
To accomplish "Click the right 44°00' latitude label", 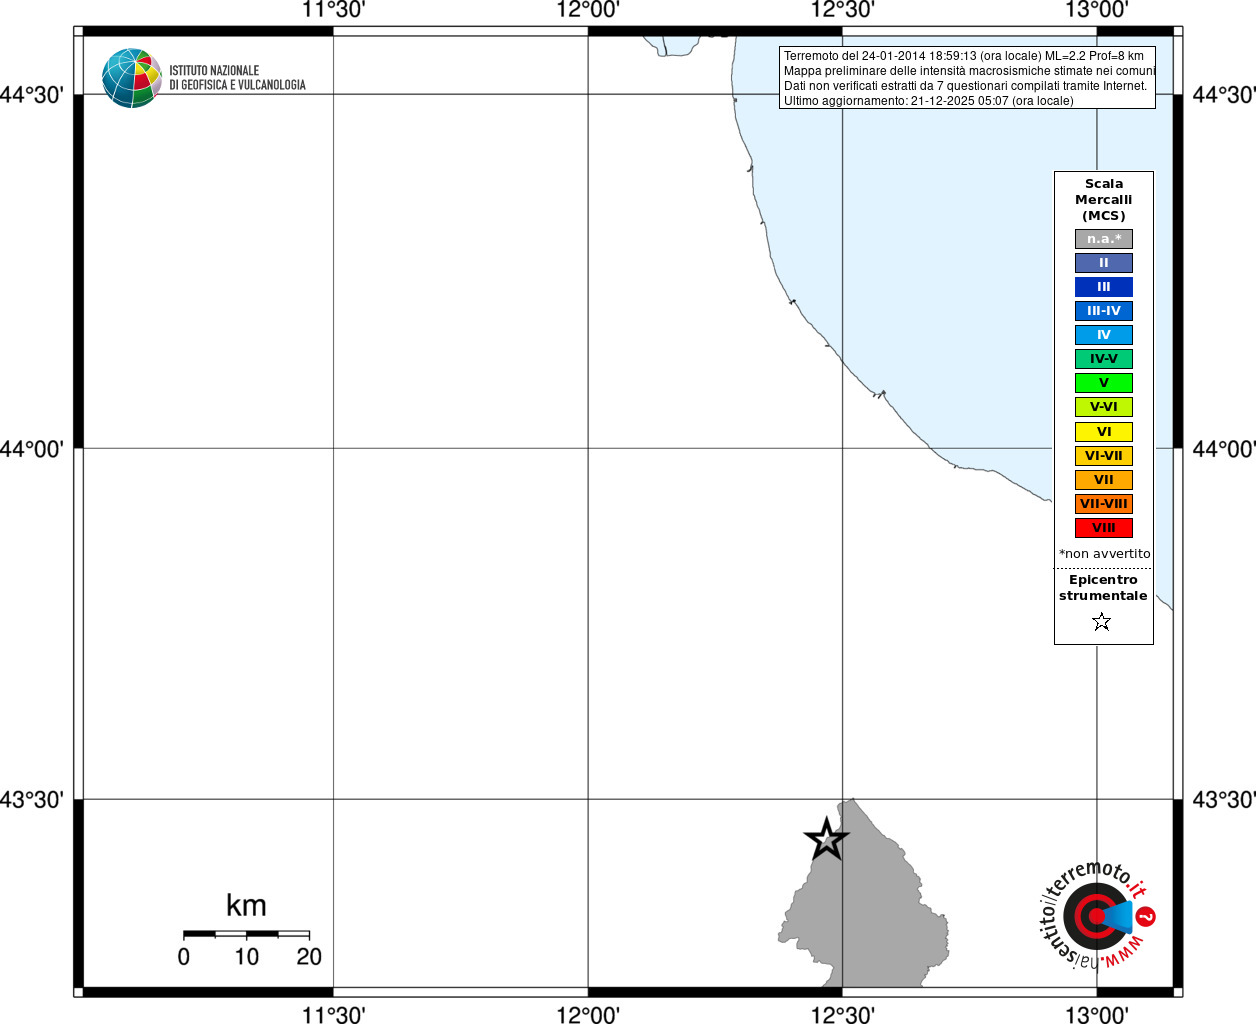I will (x=1224, y=449).
